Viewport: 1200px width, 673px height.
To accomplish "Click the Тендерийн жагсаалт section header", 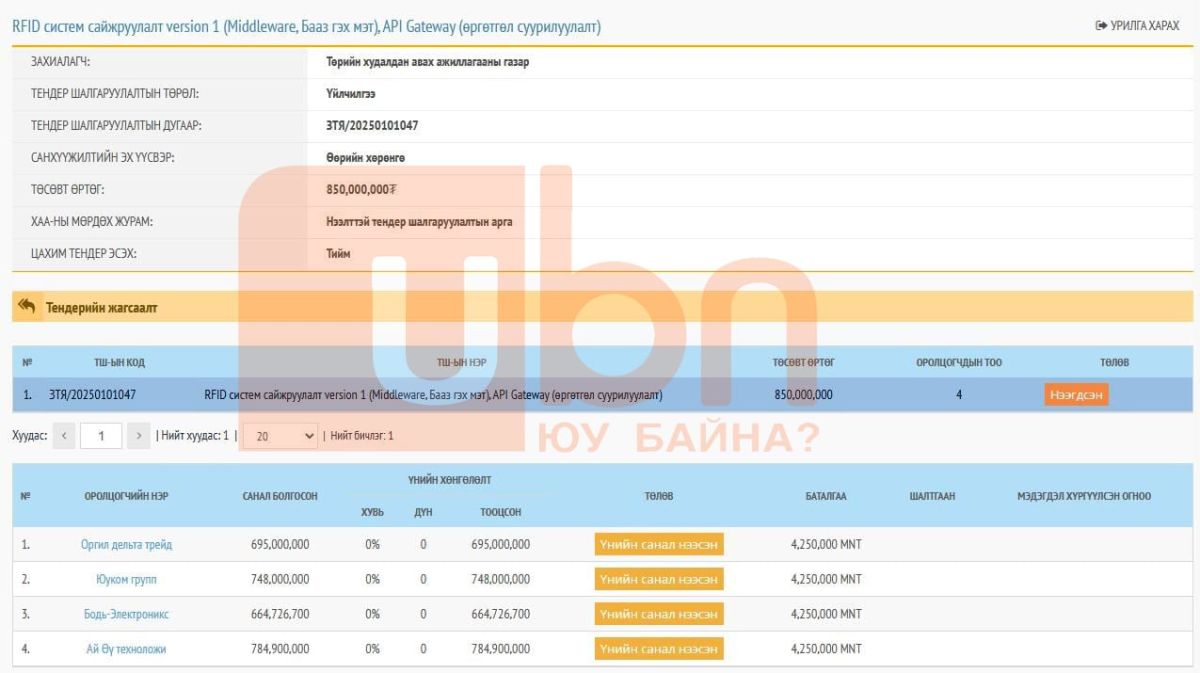I will 101,308.
